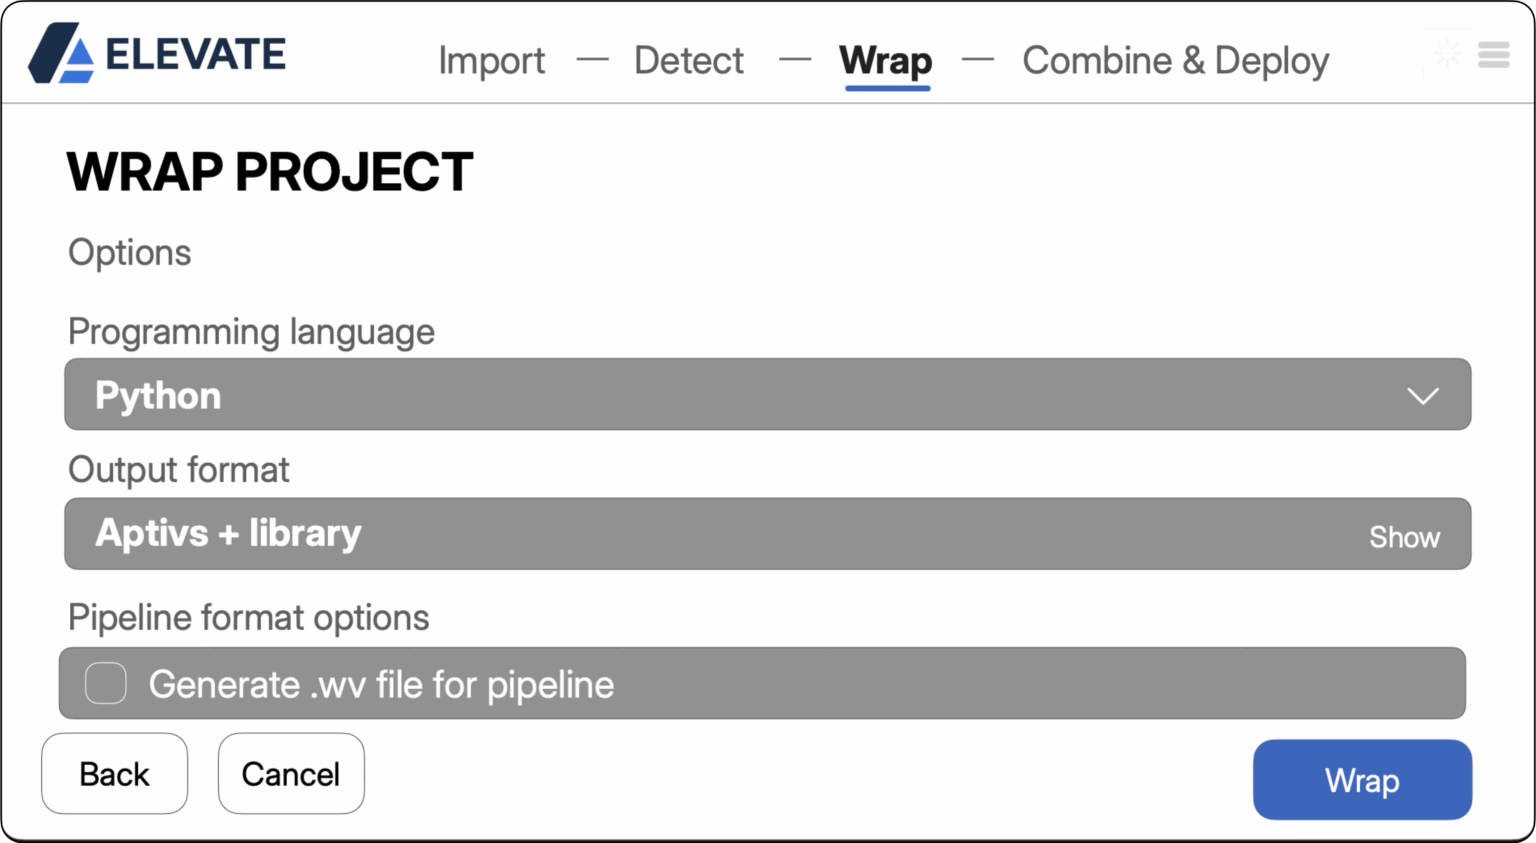This screenshot has height=843, width=1536.
Task: Toggle the sun brightness theme icon
Action: point(1446,54)
